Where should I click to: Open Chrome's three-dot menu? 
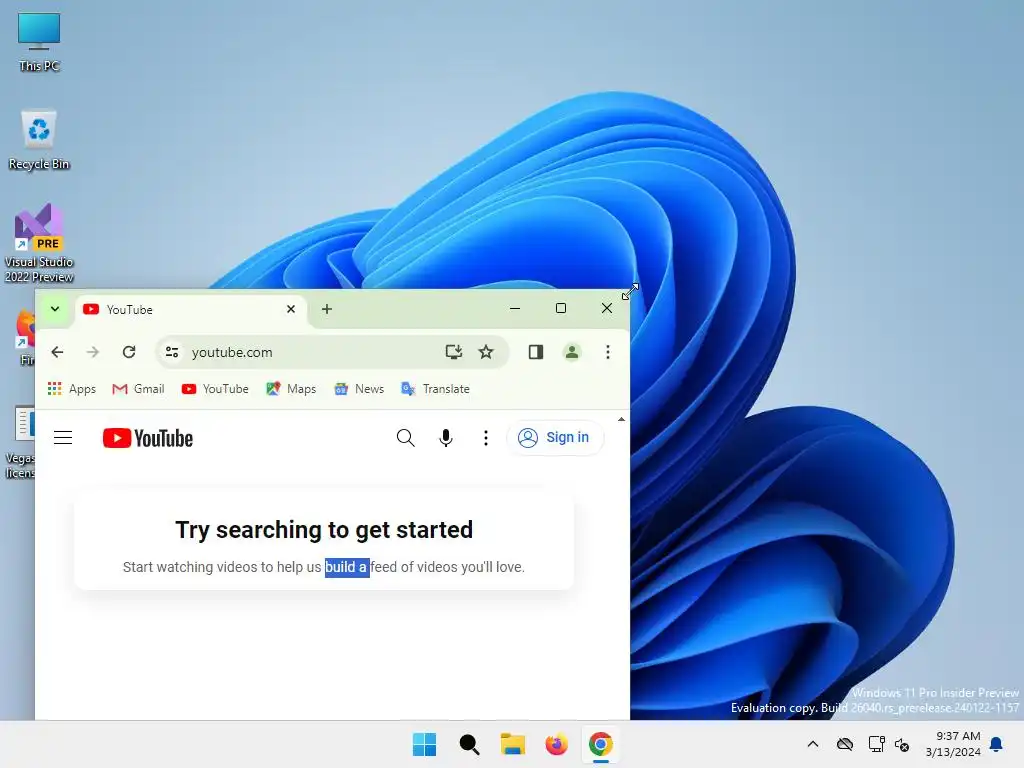point(608,352)
